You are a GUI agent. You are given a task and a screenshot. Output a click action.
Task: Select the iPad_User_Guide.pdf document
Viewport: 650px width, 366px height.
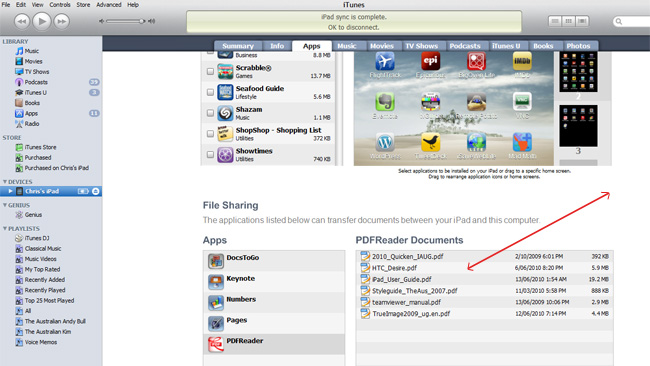pos(485,279)
